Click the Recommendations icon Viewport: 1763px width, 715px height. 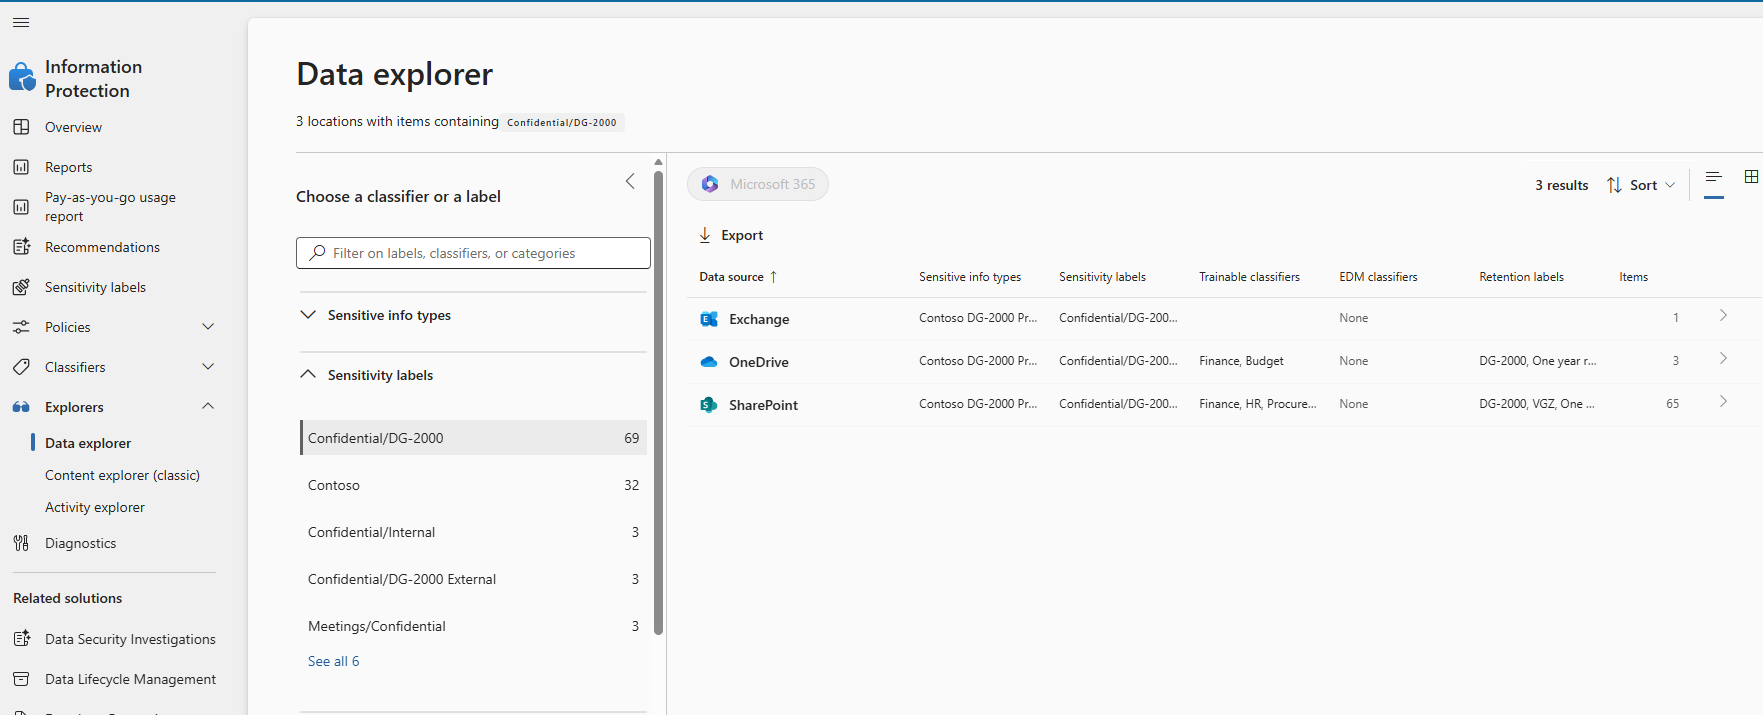pos(21,247)
